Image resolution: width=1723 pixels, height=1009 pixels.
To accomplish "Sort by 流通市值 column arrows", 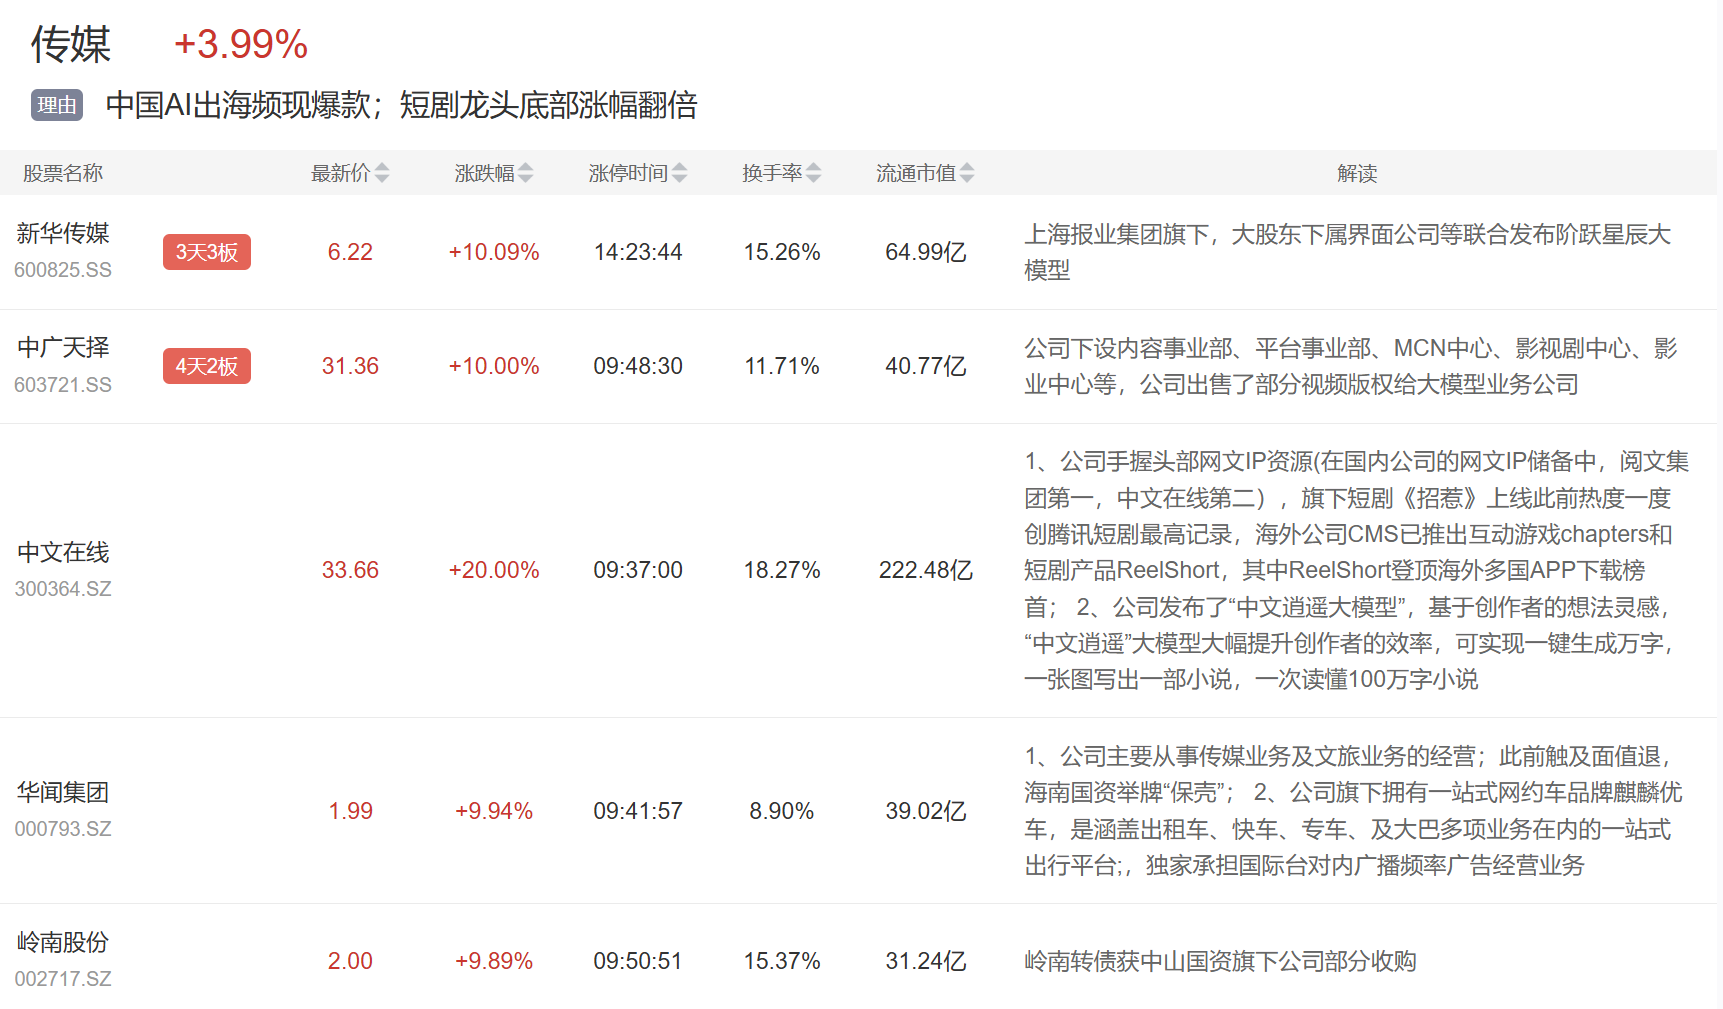I will tap(966, 173).
